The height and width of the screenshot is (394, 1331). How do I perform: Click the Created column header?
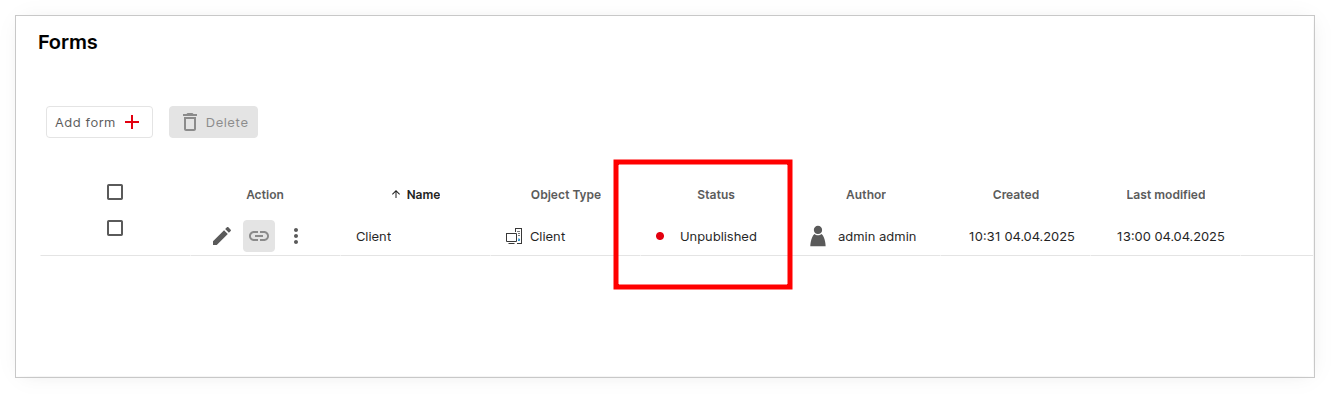click(x=1016, y=195)
